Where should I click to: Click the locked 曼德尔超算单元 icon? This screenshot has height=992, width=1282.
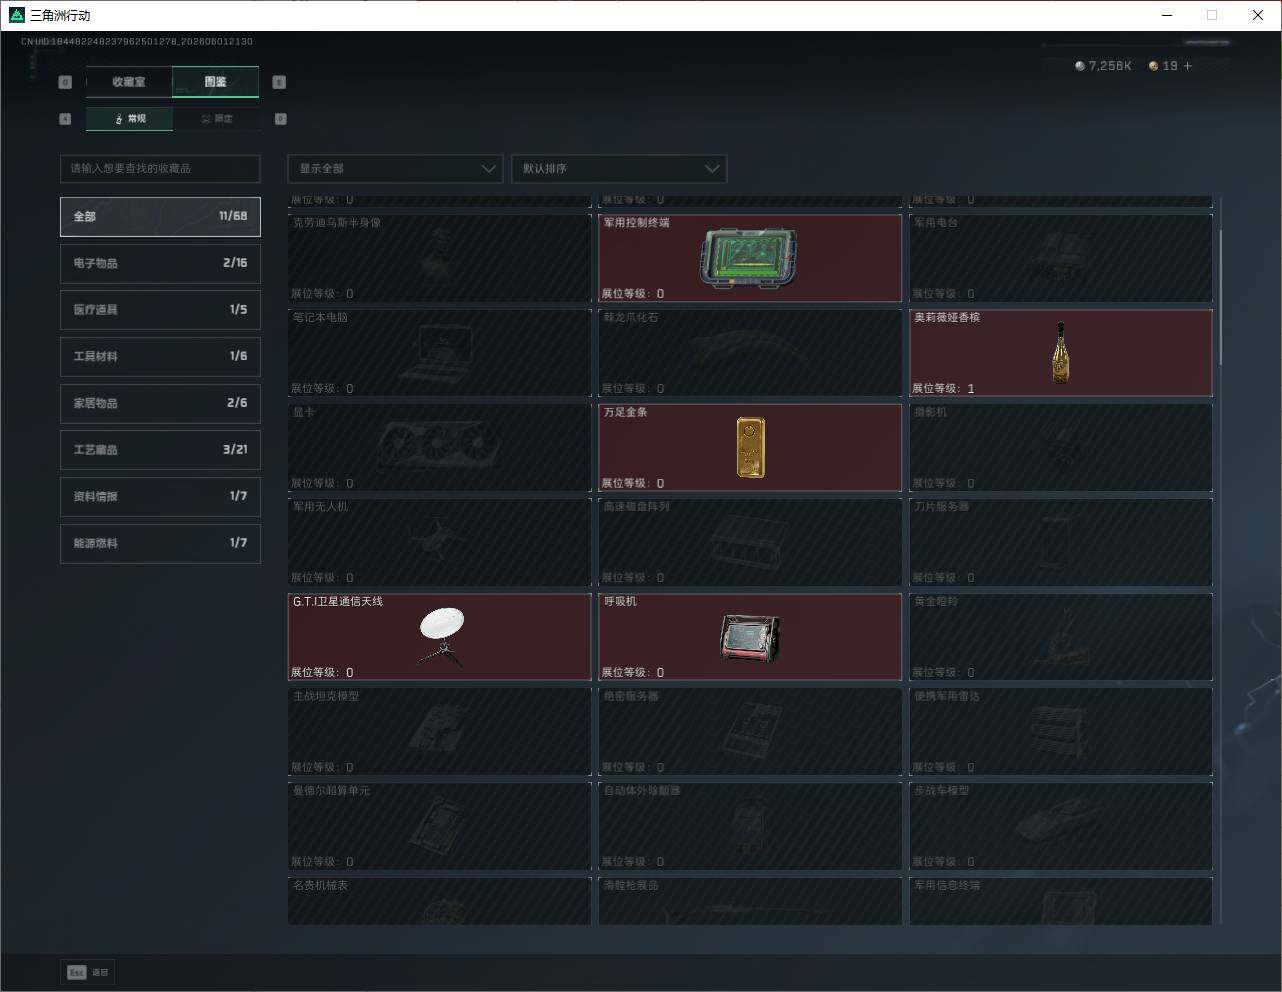click(437, 826)
